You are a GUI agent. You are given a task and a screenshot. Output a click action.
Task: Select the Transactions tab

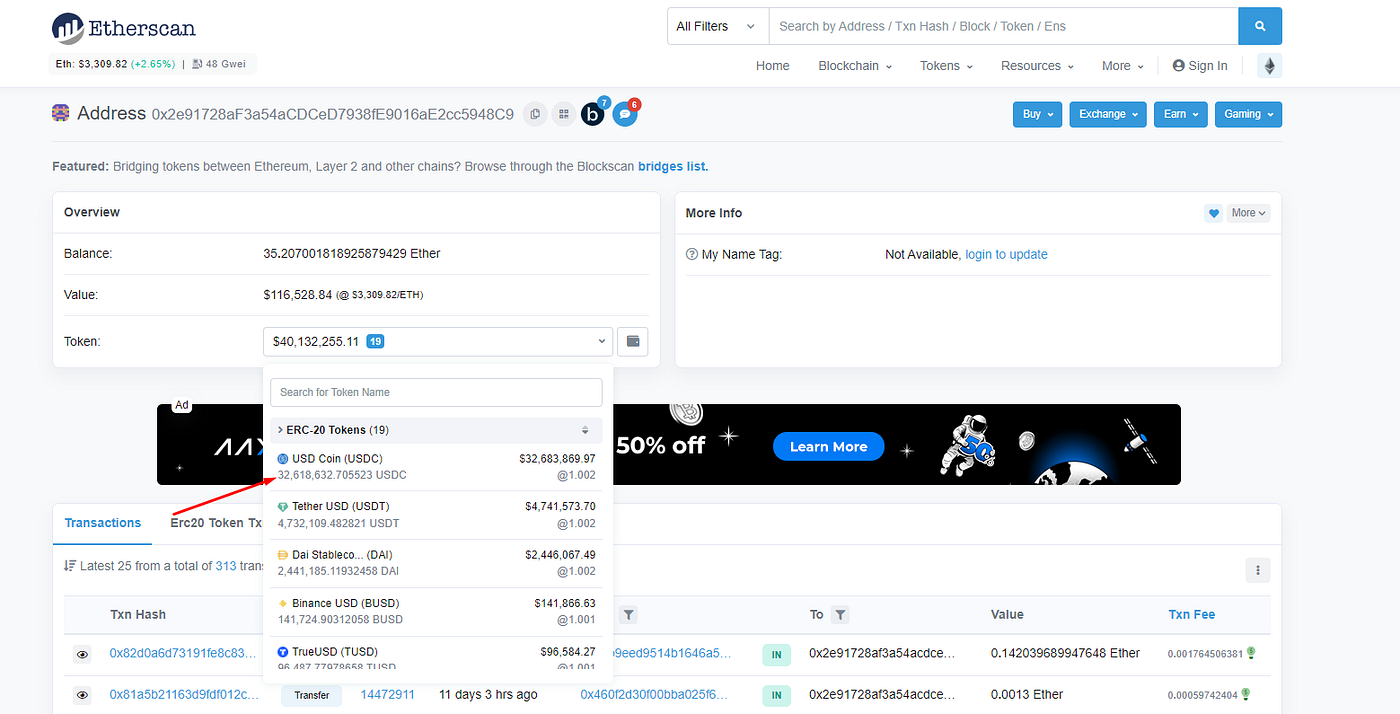pos(103,523)
